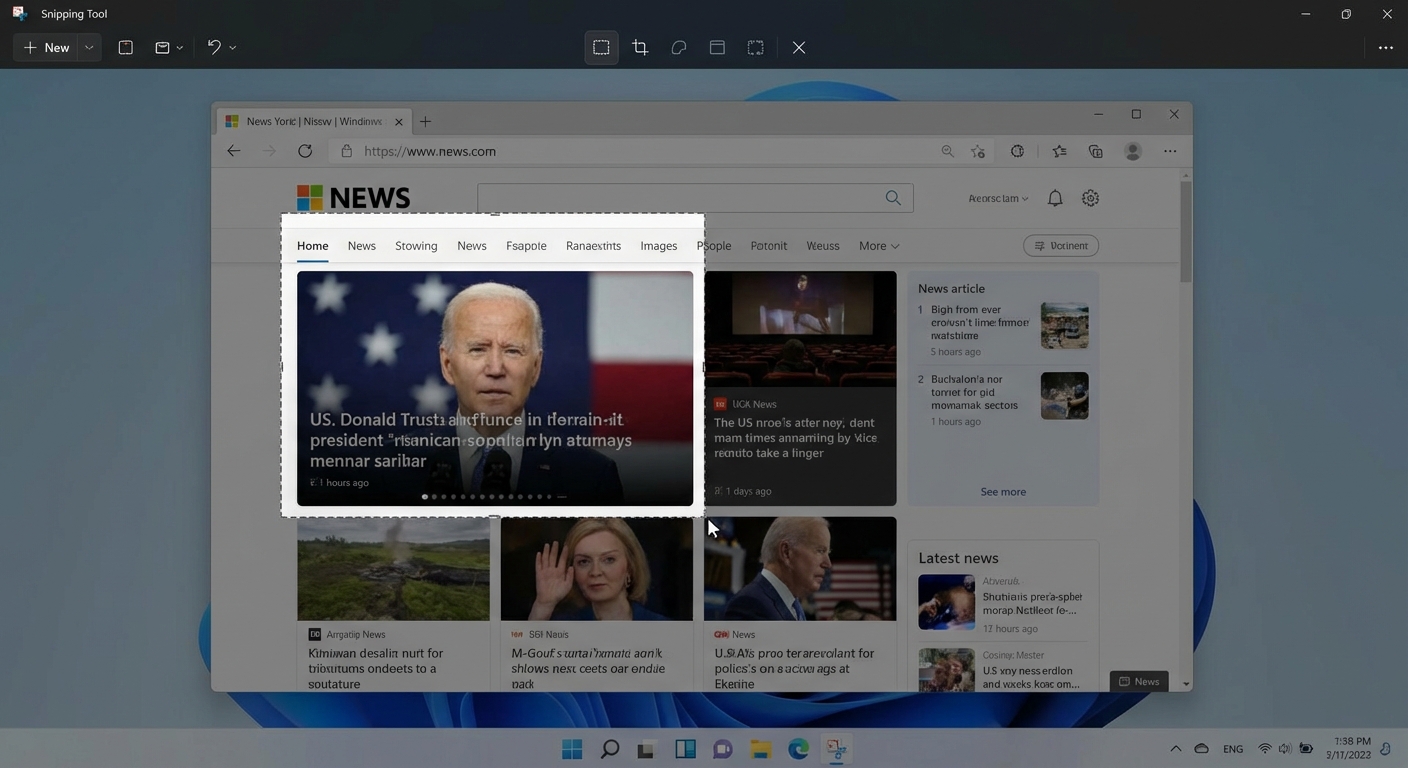Open the NEWS site settings gear
1408x768 pixels.
pyautogui.click(x=1089, y=198)
